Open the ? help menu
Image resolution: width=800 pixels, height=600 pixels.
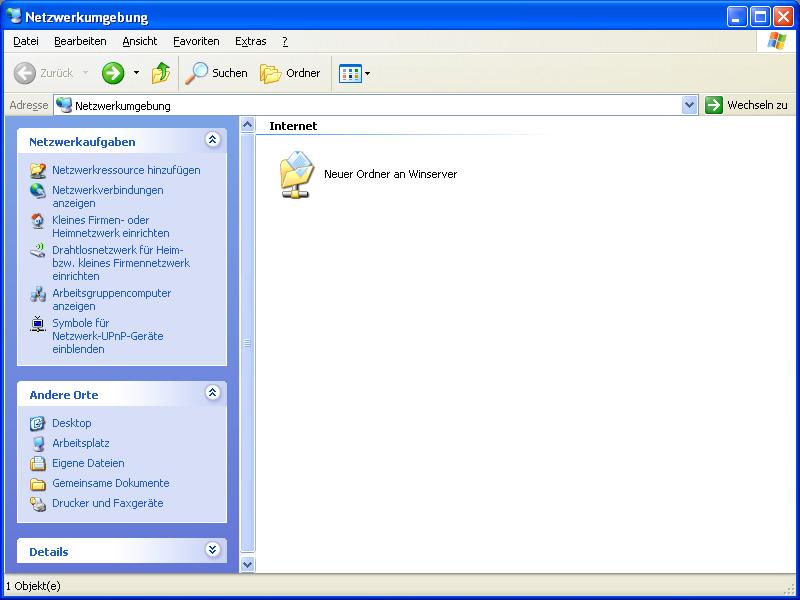pyautogui.click(x=285, y=41)
